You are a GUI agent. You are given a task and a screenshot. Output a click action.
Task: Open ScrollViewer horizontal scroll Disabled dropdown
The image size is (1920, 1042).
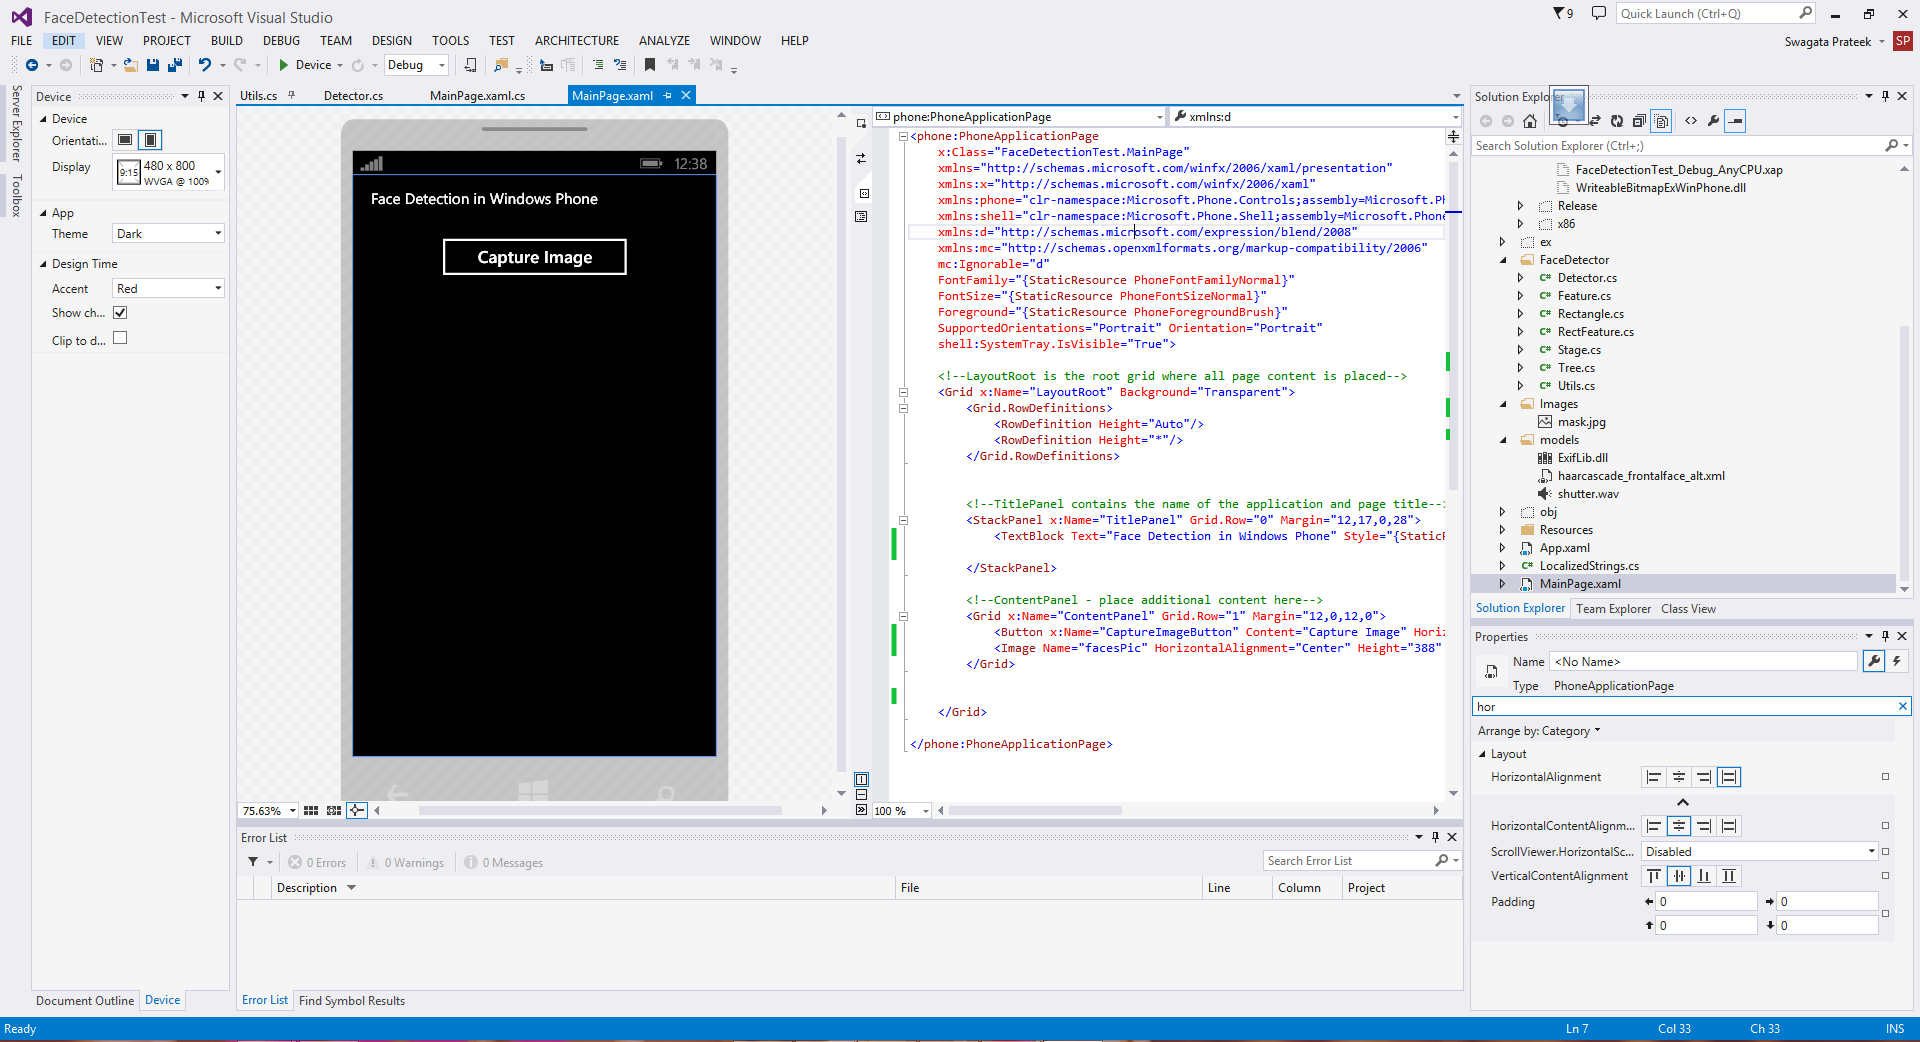point(1760,851)
